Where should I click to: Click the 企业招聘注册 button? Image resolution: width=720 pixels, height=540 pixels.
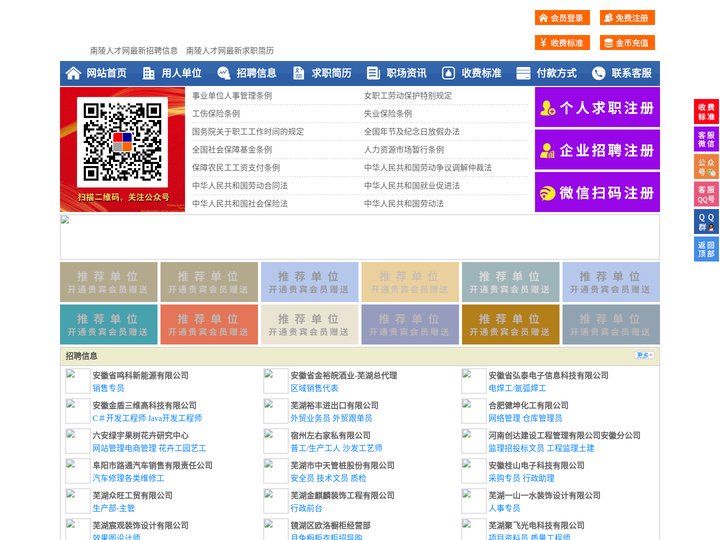pyautogui.click(x=597, y=150)
